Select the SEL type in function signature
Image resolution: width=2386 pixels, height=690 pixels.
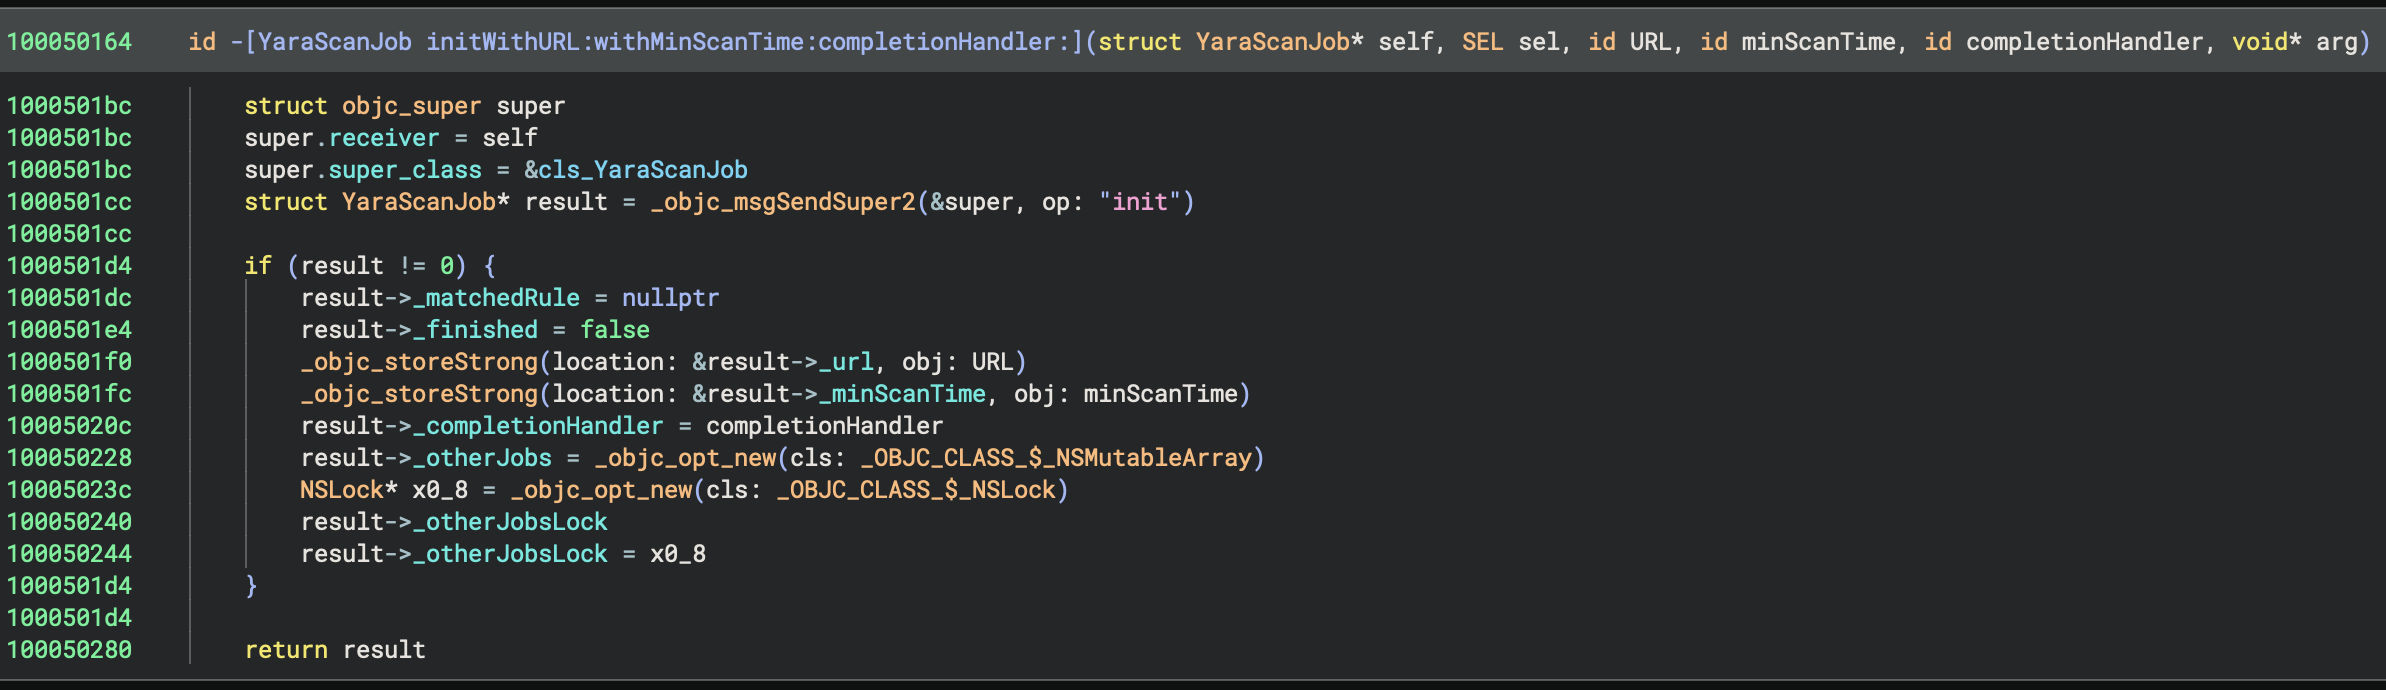(x=1482, y=42)
